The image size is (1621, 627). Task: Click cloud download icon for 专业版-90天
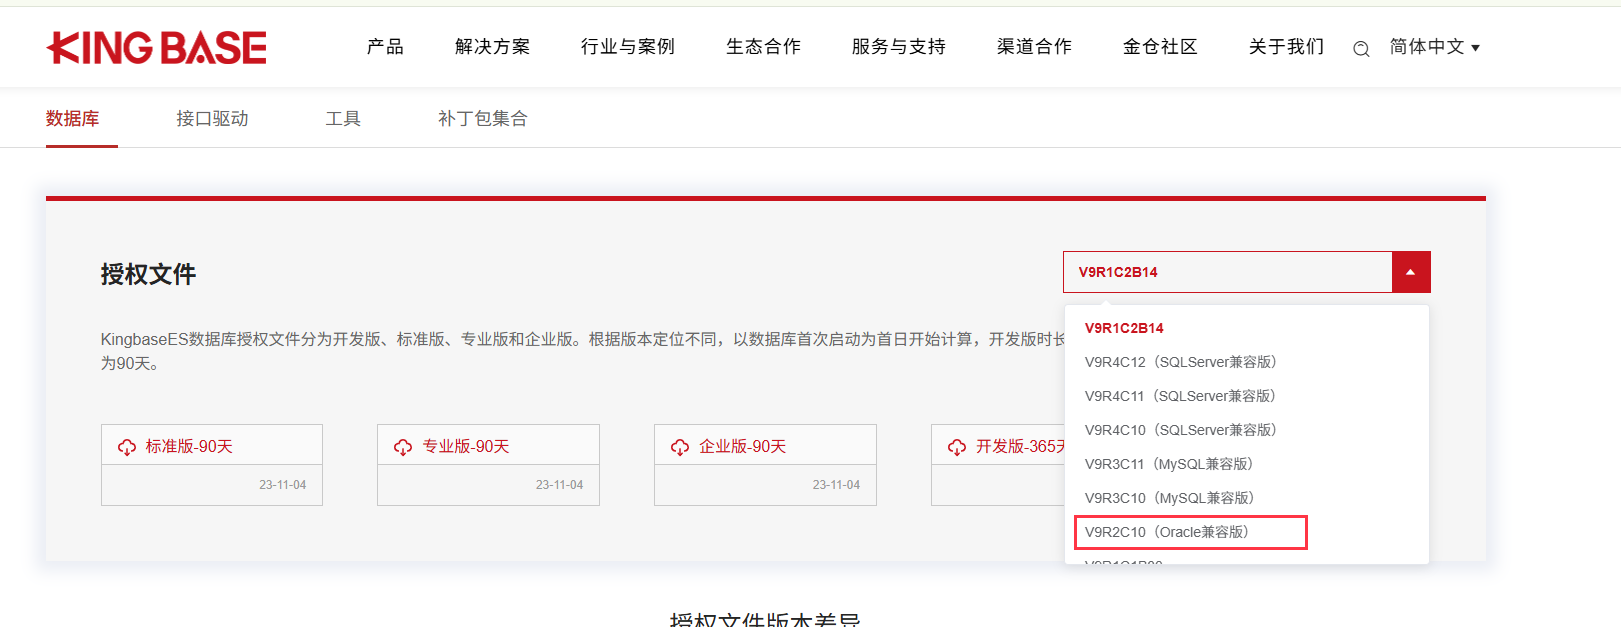click(403, 447)
